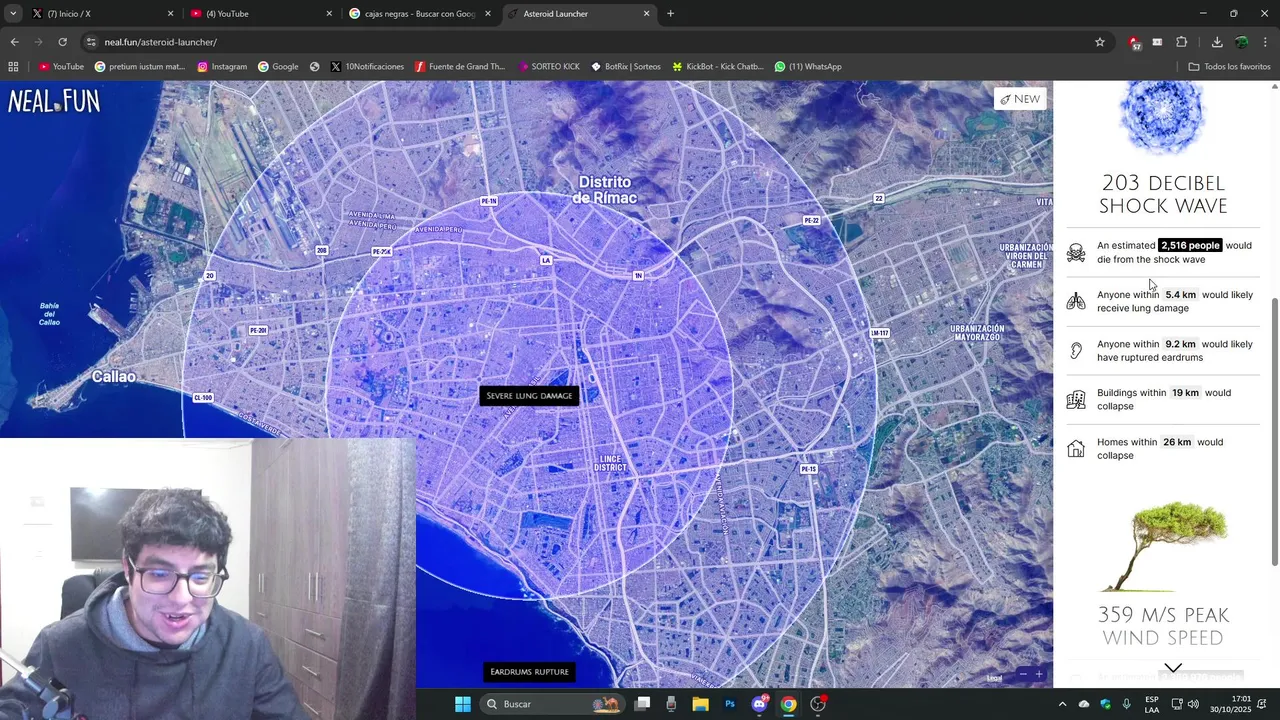
Task: Open the Google bookmark
Action: point(278,67)
